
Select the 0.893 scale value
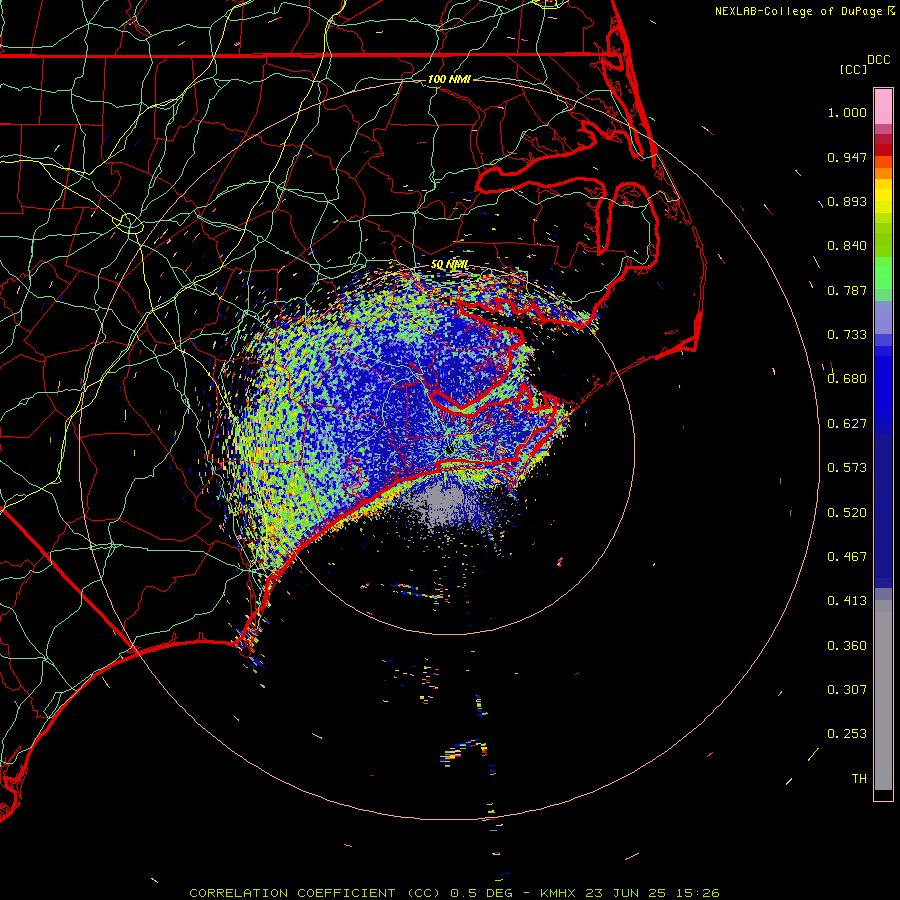point(847,201)
